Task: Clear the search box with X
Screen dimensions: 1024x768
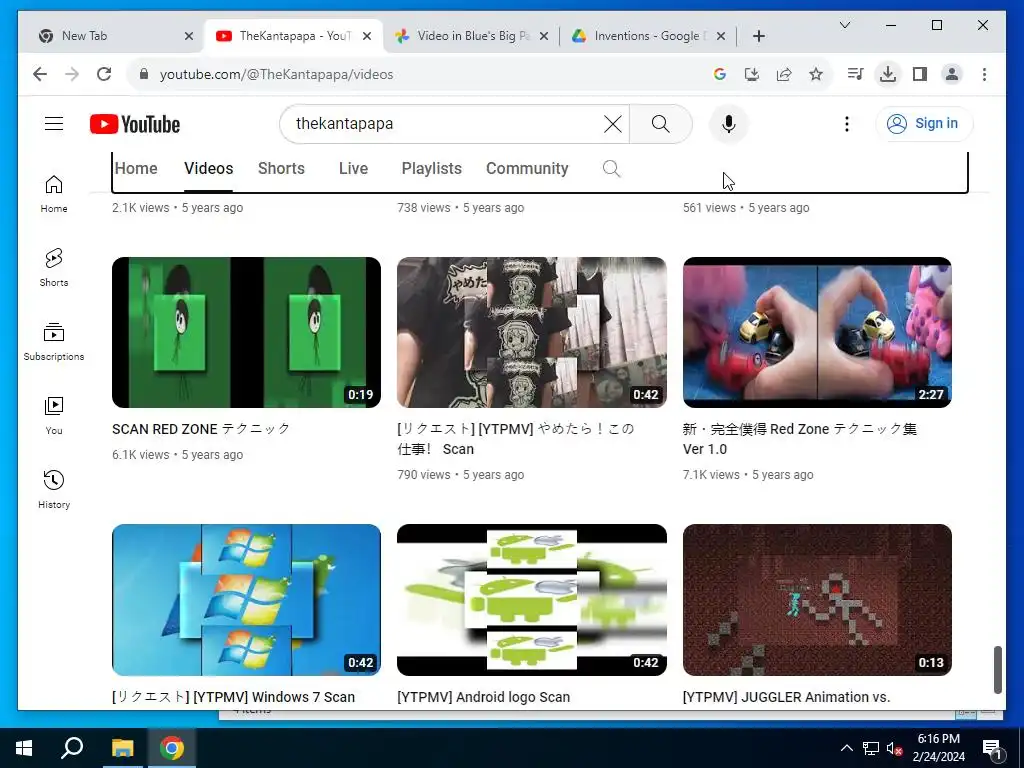Action: tap(612, 123)
